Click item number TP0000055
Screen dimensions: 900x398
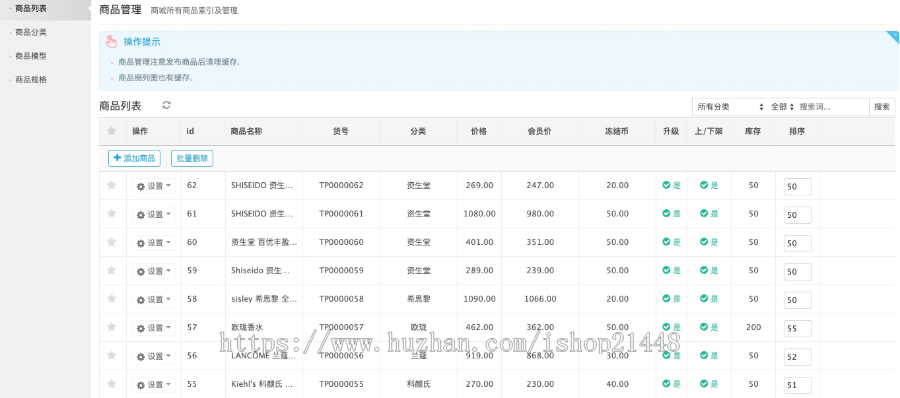pyautogui.click(x=341, y=384)
